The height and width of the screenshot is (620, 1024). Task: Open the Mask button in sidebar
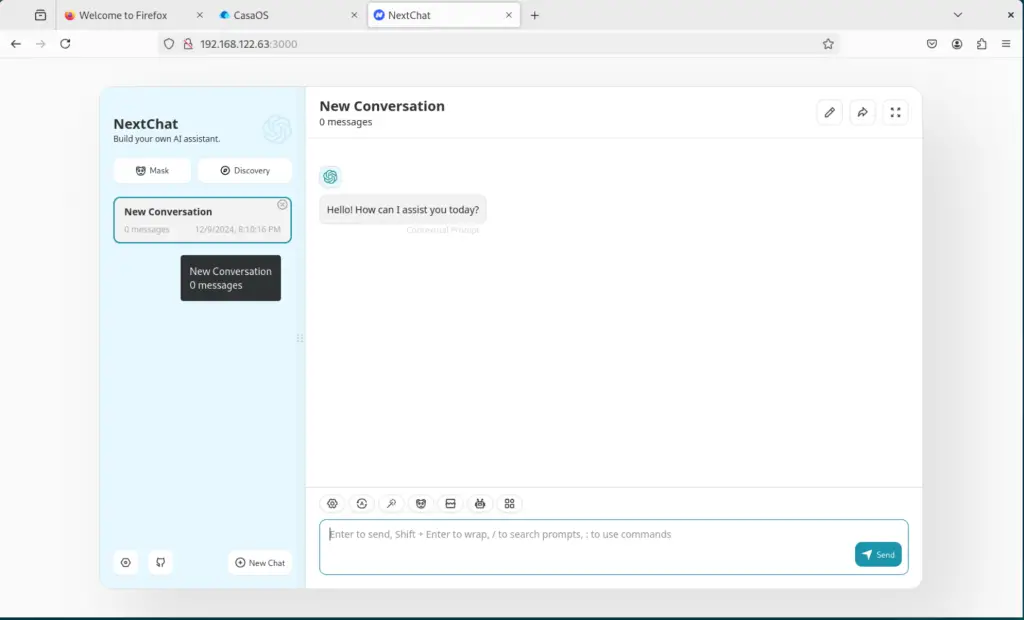point(152,171)
